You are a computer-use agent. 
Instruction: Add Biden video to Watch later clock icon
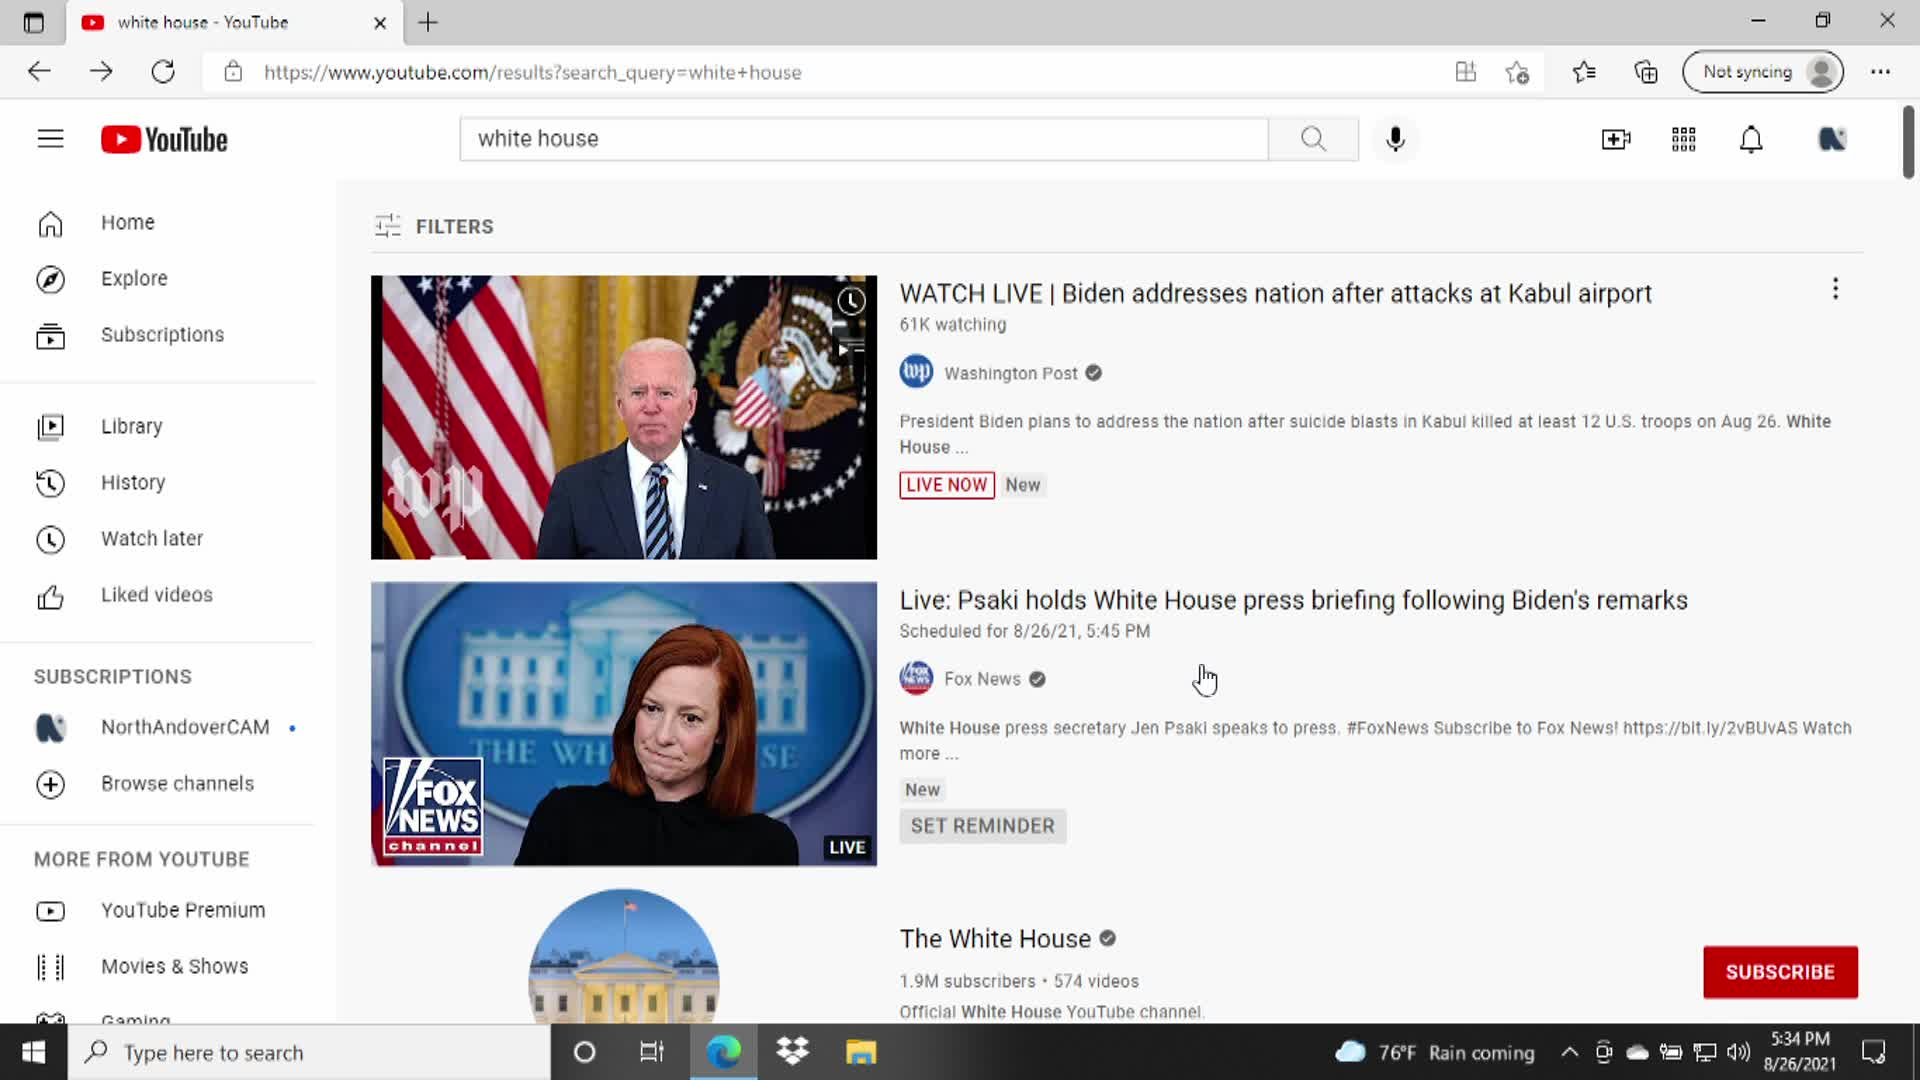[x=851, y=301]
